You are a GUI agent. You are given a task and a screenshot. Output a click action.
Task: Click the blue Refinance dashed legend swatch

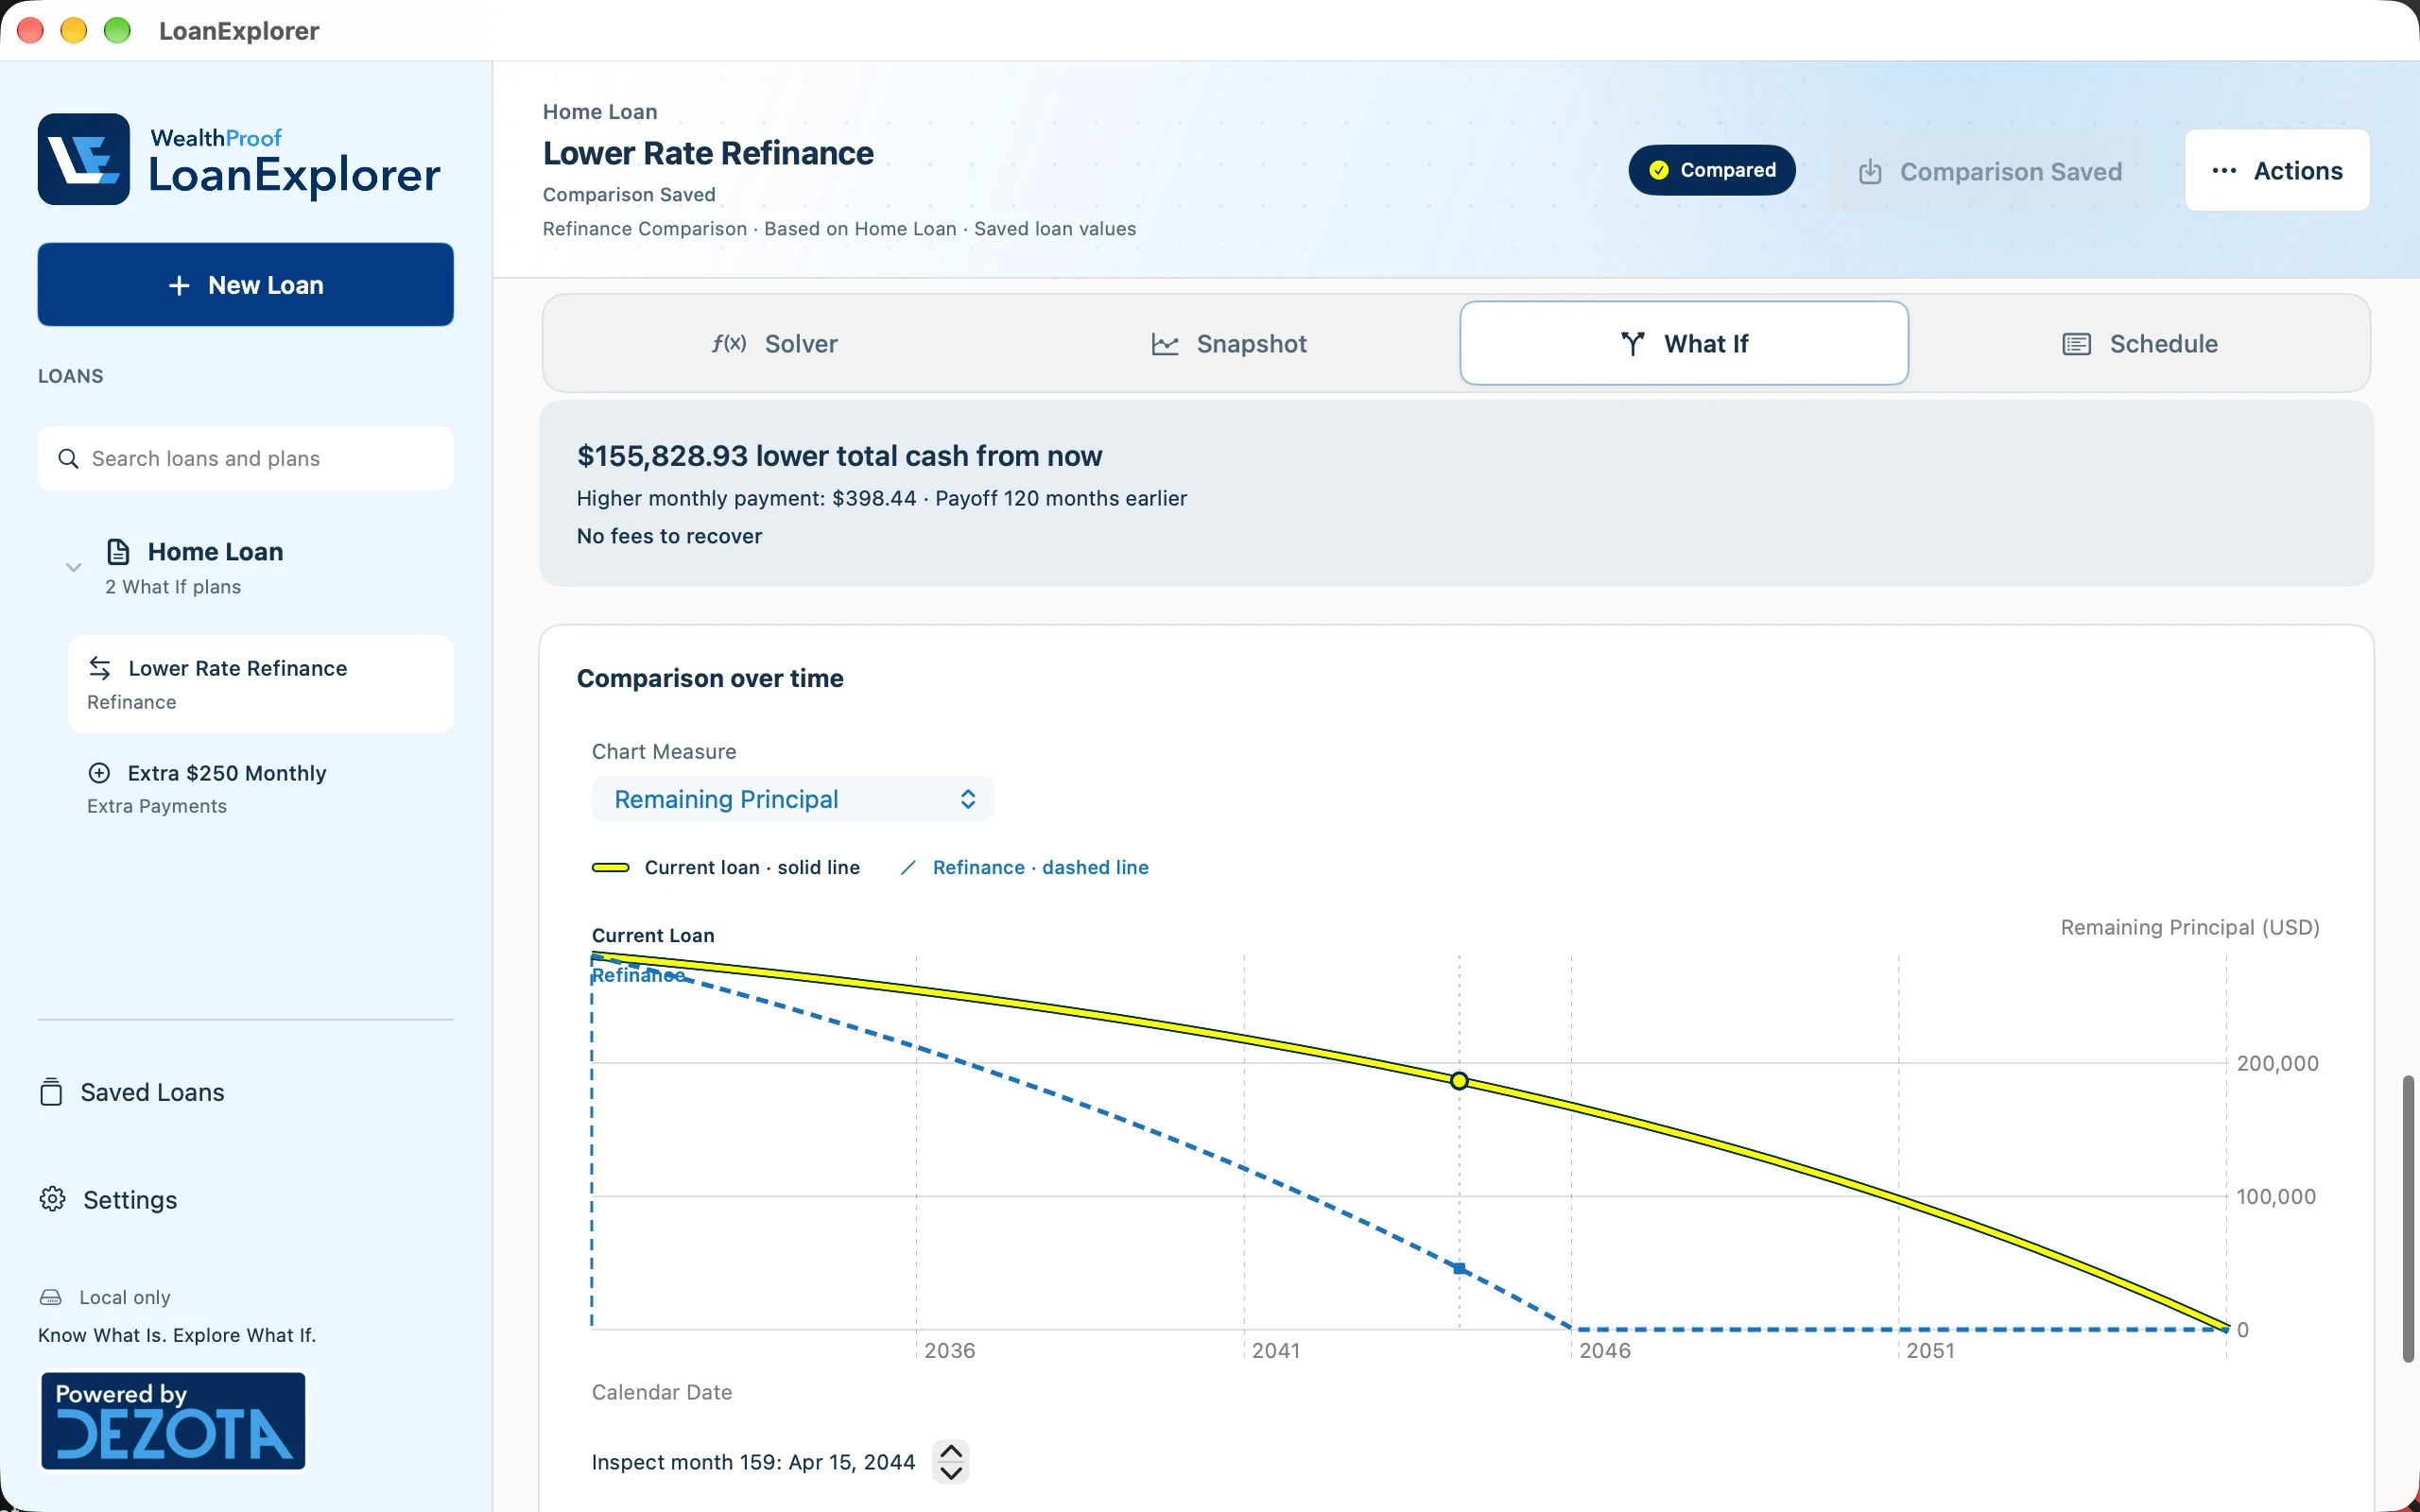(x=908, y=867)
